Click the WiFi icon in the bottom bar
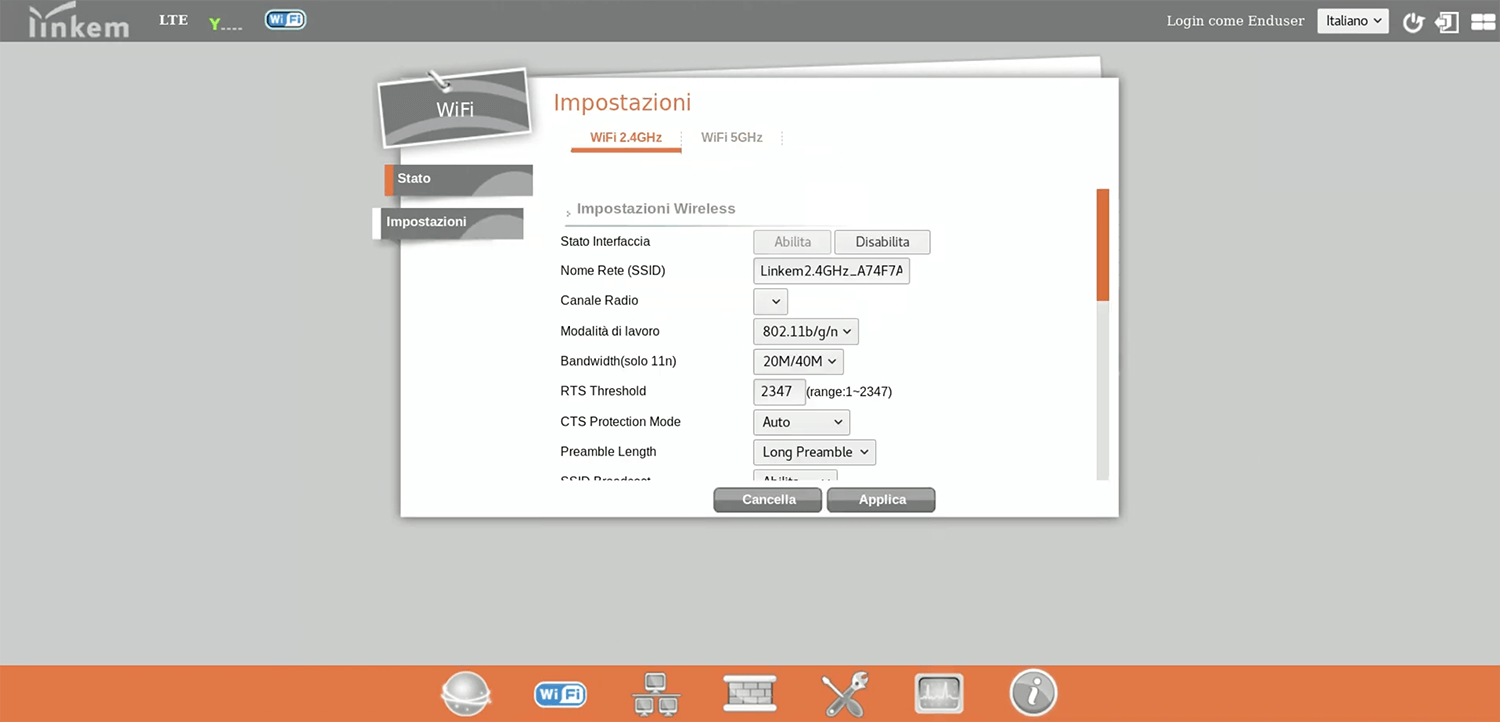This screenshot has height=722, width=1500. pyautogui.click(x=560, y=694)
